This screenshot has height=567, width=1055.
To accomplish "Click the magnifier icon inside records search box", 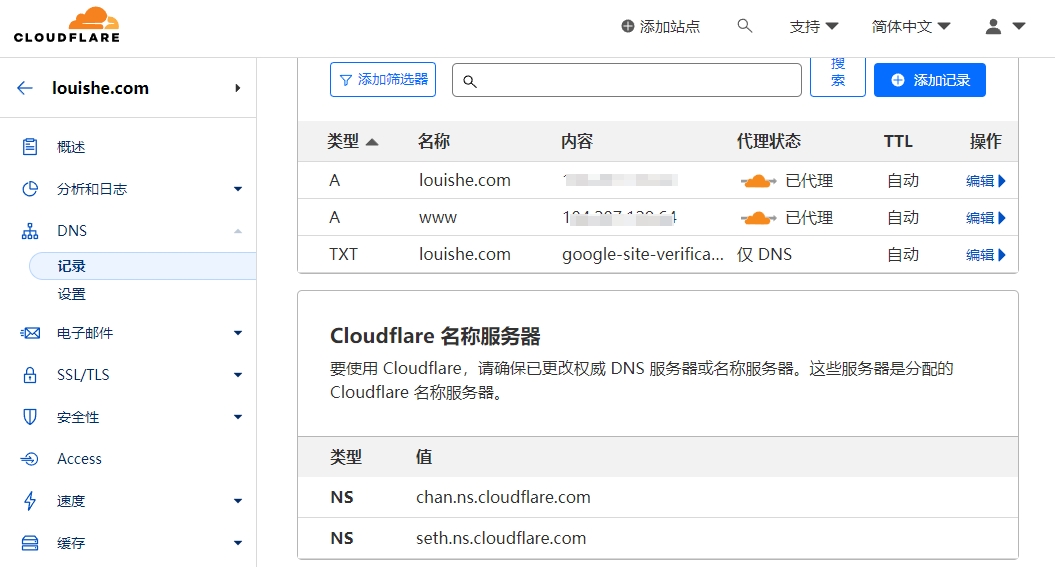I will [470, 81].
